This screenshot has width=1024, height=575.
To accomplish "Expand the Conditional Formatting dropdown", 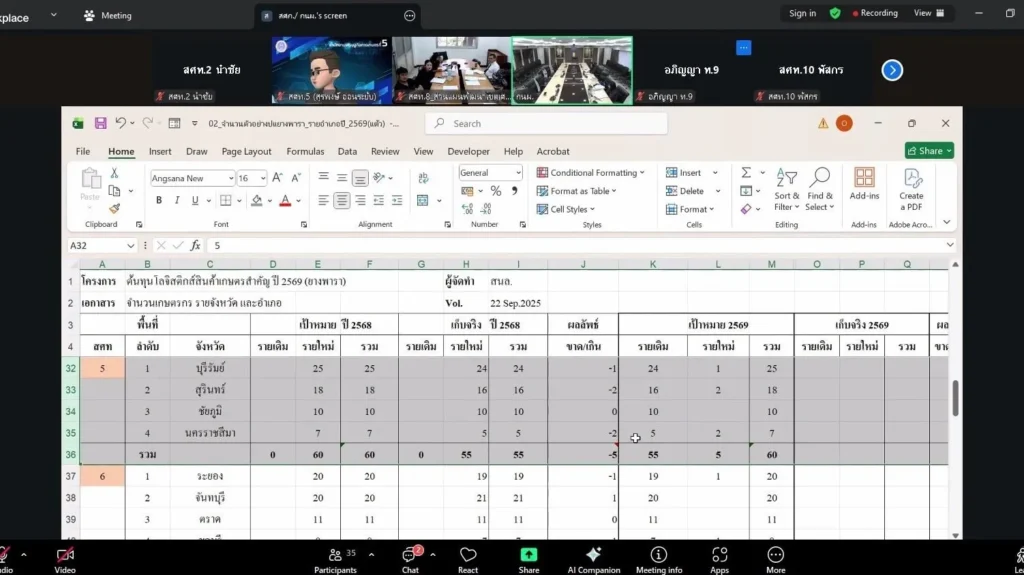I will pos(598,173).
